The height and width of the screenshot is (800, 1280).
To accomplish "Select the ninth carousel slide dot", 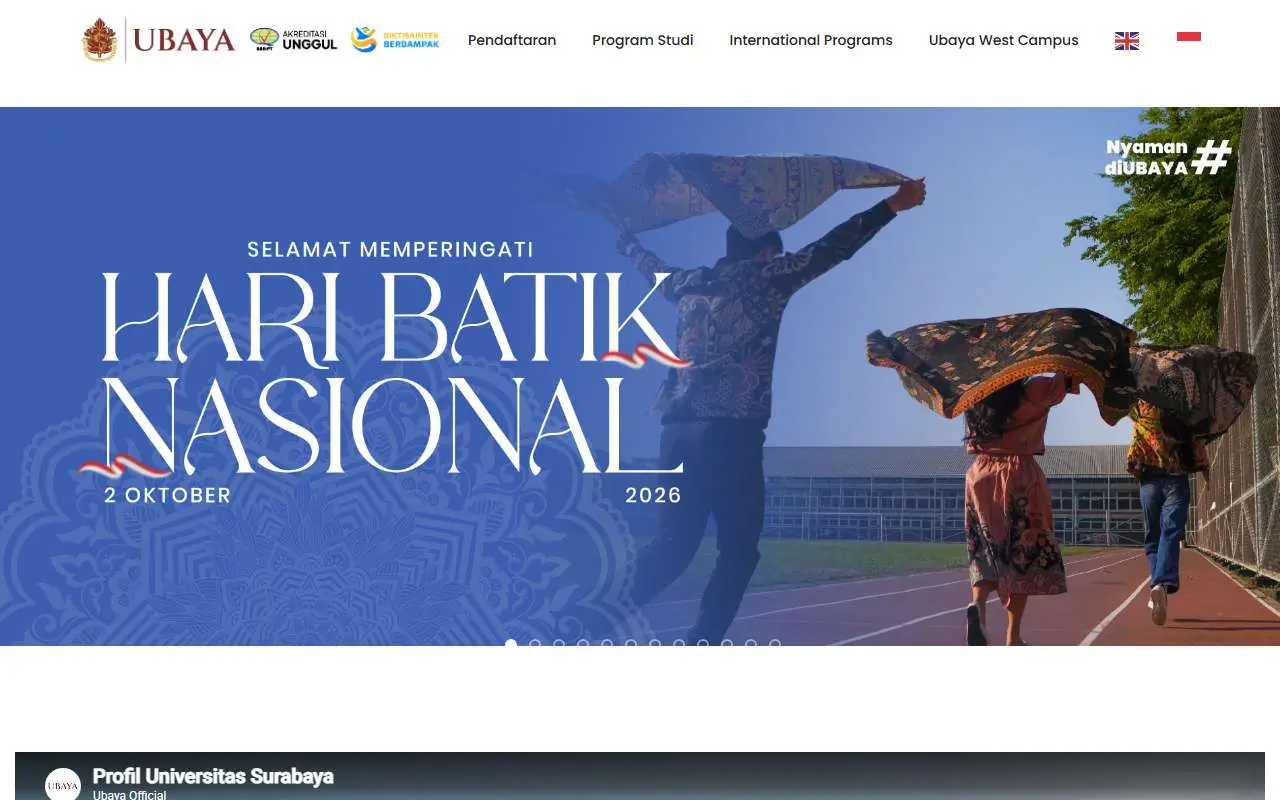I will pos(703,644).
